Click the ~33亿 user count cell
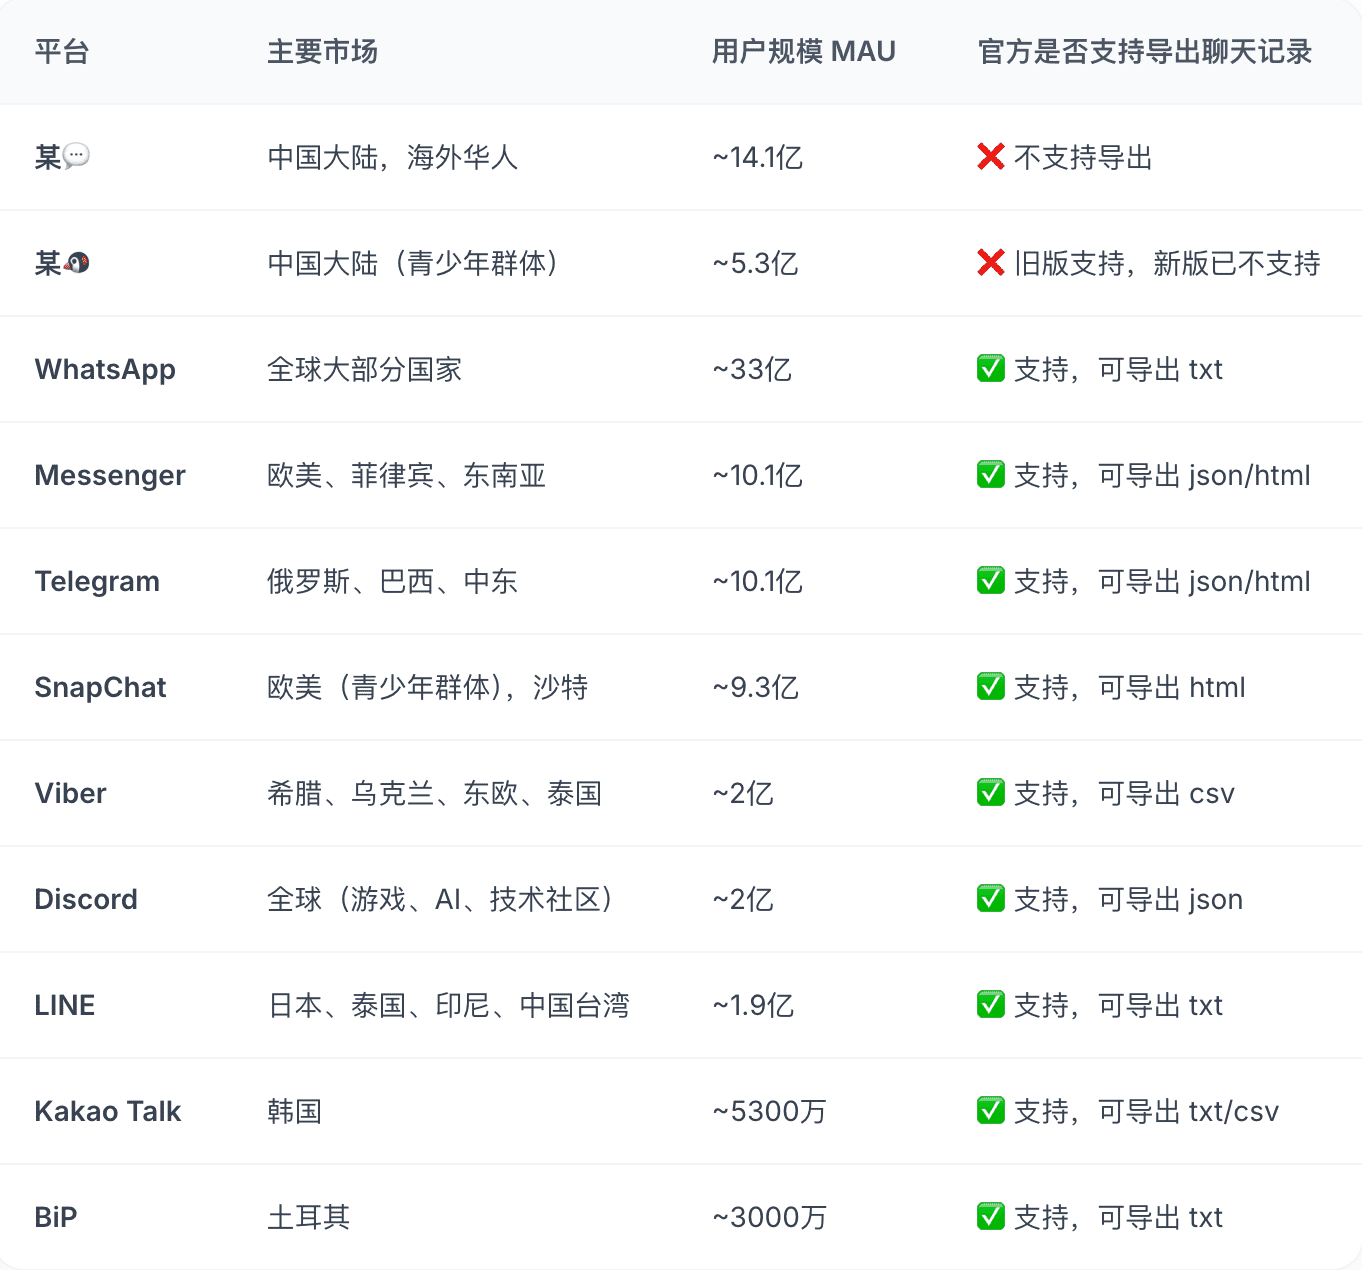 tap(752, 369)
